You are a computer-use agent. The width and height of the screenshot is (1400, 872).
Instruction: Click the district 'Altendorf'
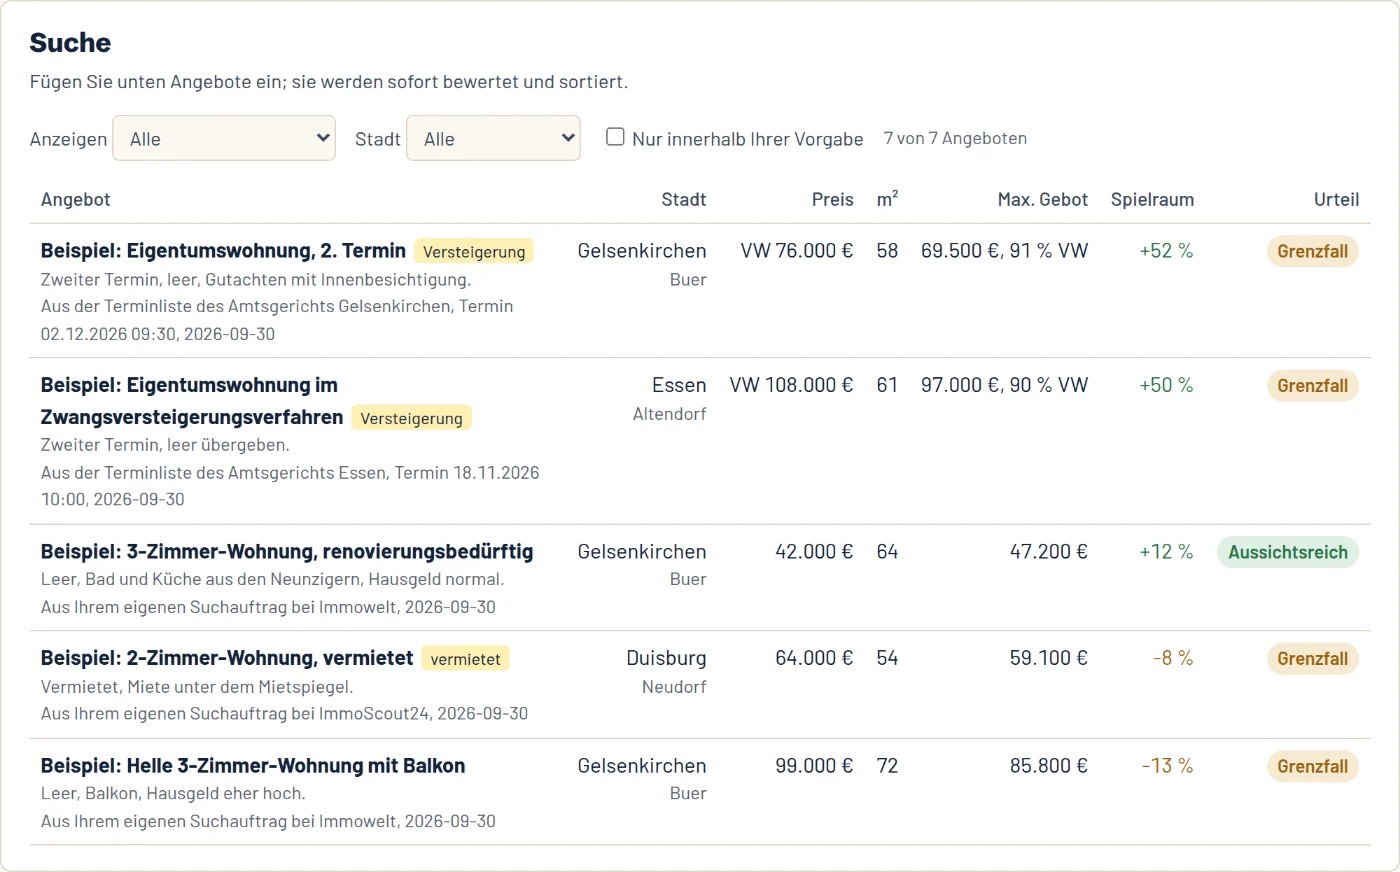click(x=669, y=414)
